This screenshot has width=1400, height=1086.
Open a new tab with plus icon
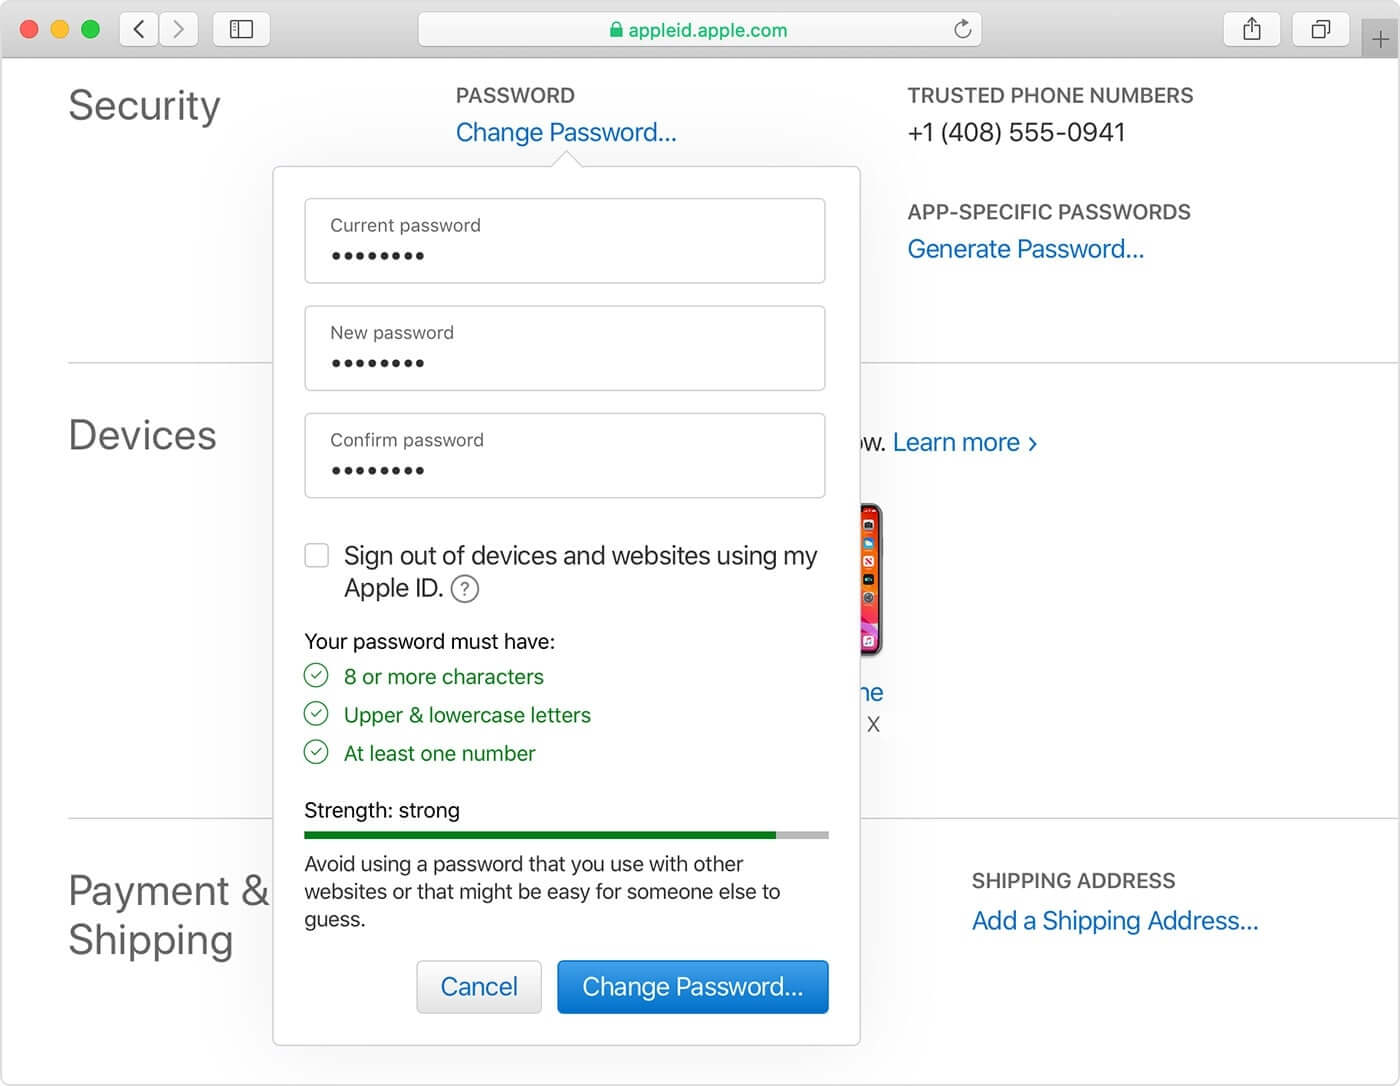[x=1380, y=39]
